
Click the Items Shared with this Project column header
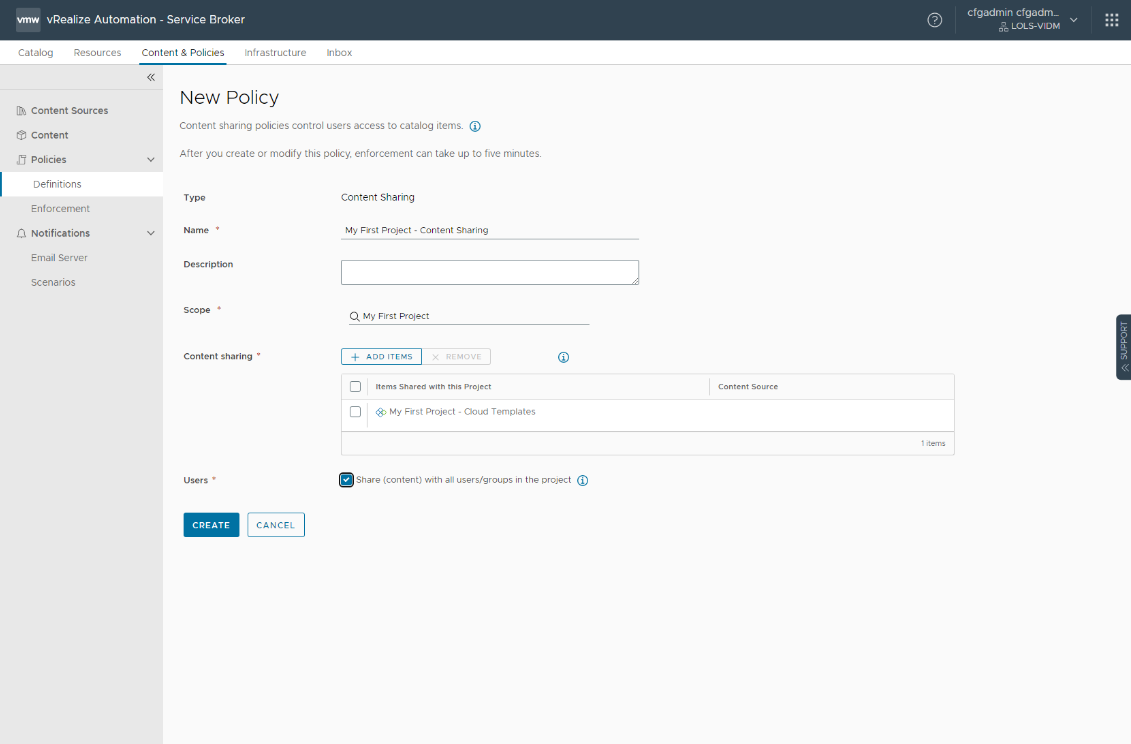pos(434,387)
